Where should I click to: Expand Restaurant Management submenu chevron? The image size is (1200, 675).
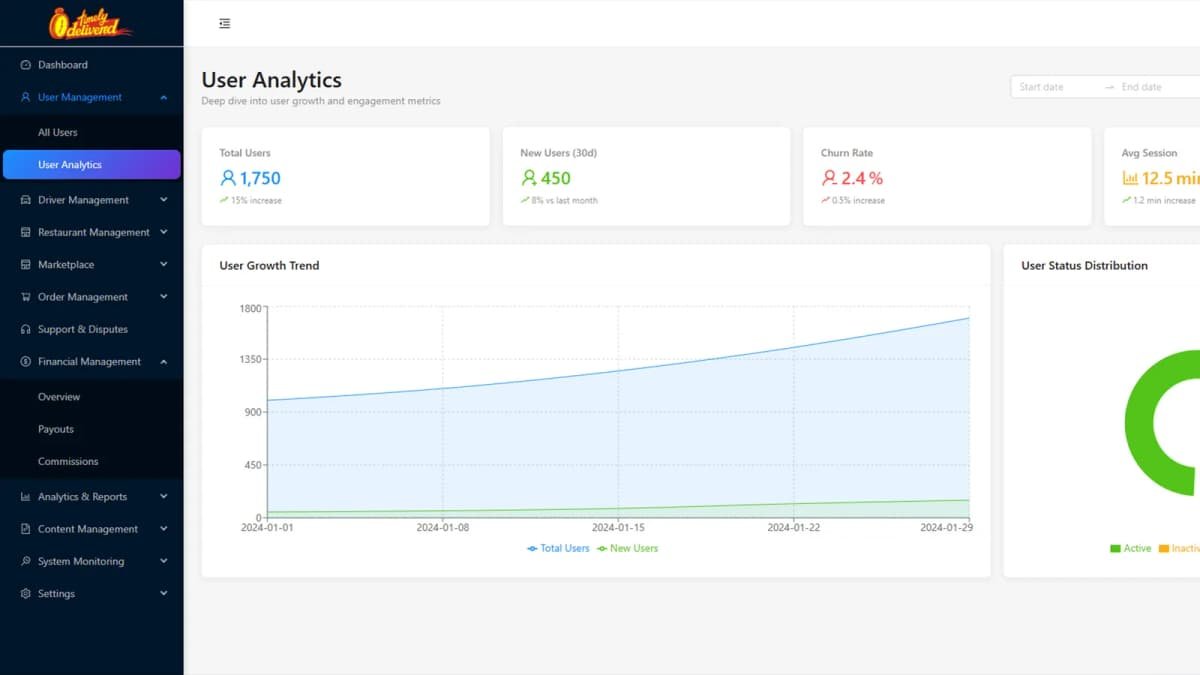pos(164,232)
